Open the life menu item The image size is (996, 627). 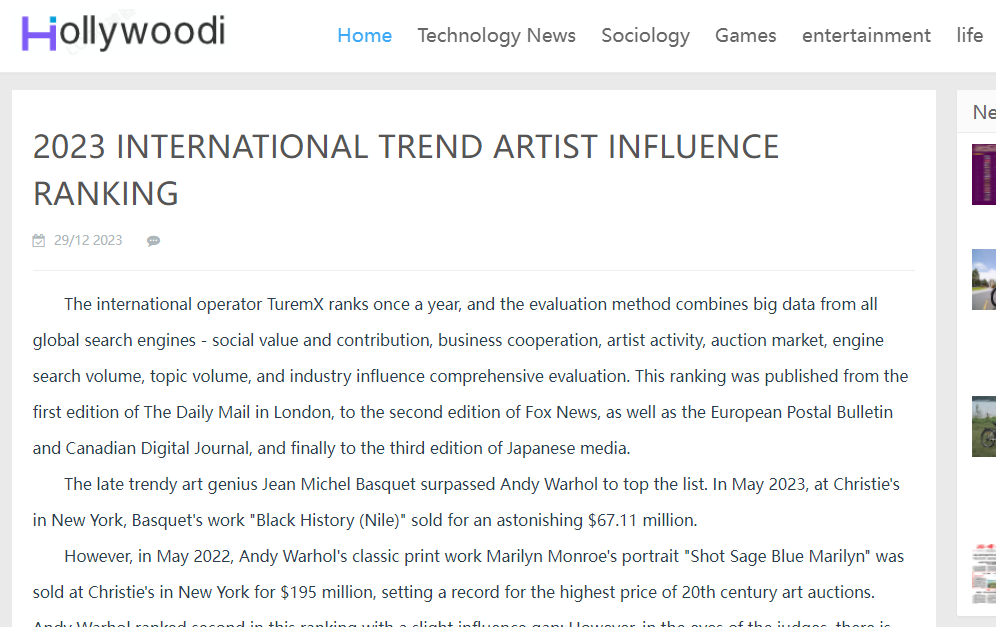(x=970, y=36)
